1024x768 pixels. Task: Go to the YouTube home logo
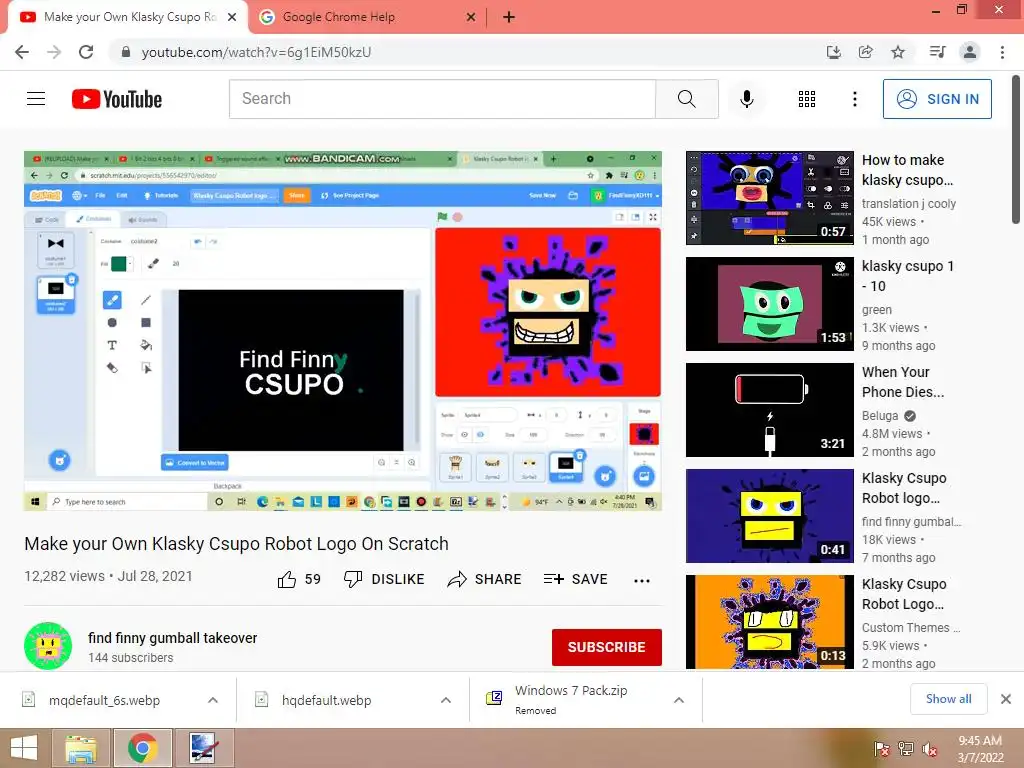click(x=117, y=99)
